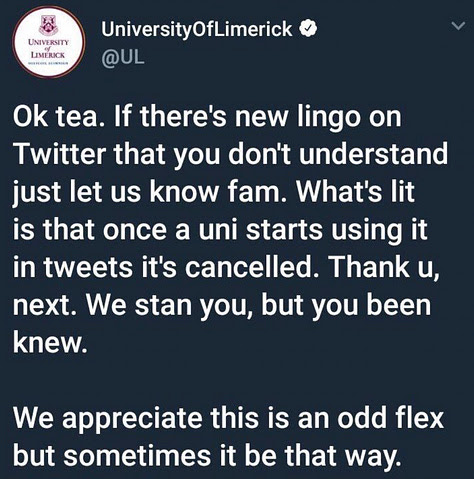Expand the tweet options chevron

pyautogui.click(x=458, y=26)
